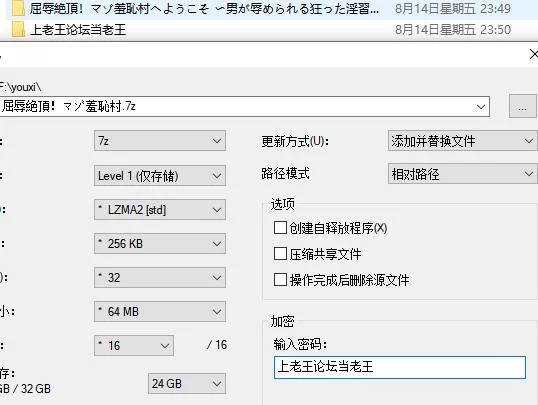Click the 选项 group label
This screenshot has height=405, width=538.
tap(282, 204)
